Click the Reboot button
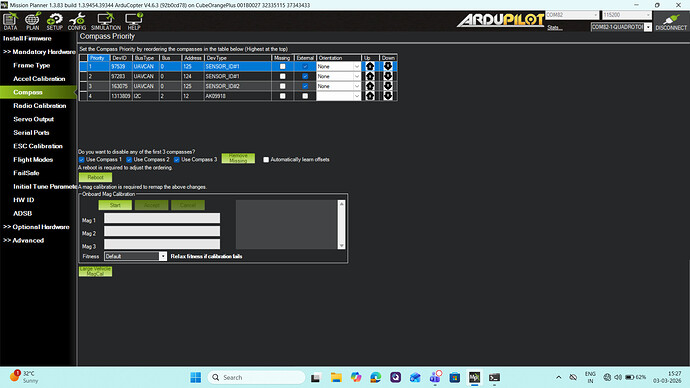This screenshot has width=690, height=388. [x=95, y=177]
